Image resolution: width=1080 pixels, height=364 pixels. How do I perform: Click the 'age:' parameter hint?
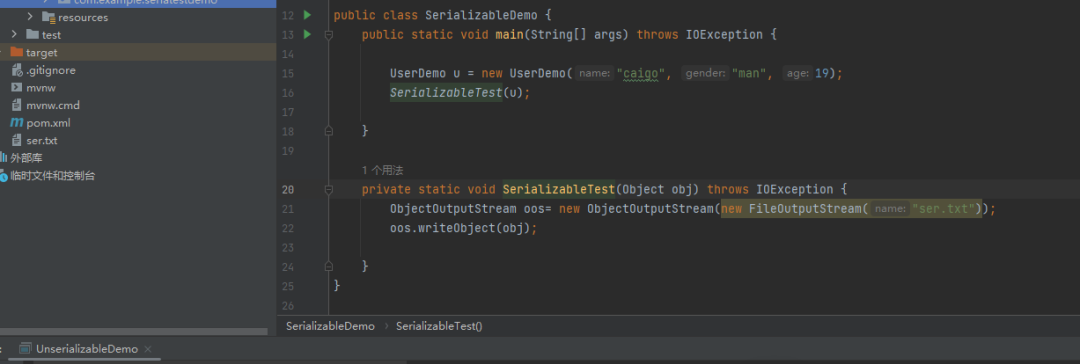(x=798, y=73)
